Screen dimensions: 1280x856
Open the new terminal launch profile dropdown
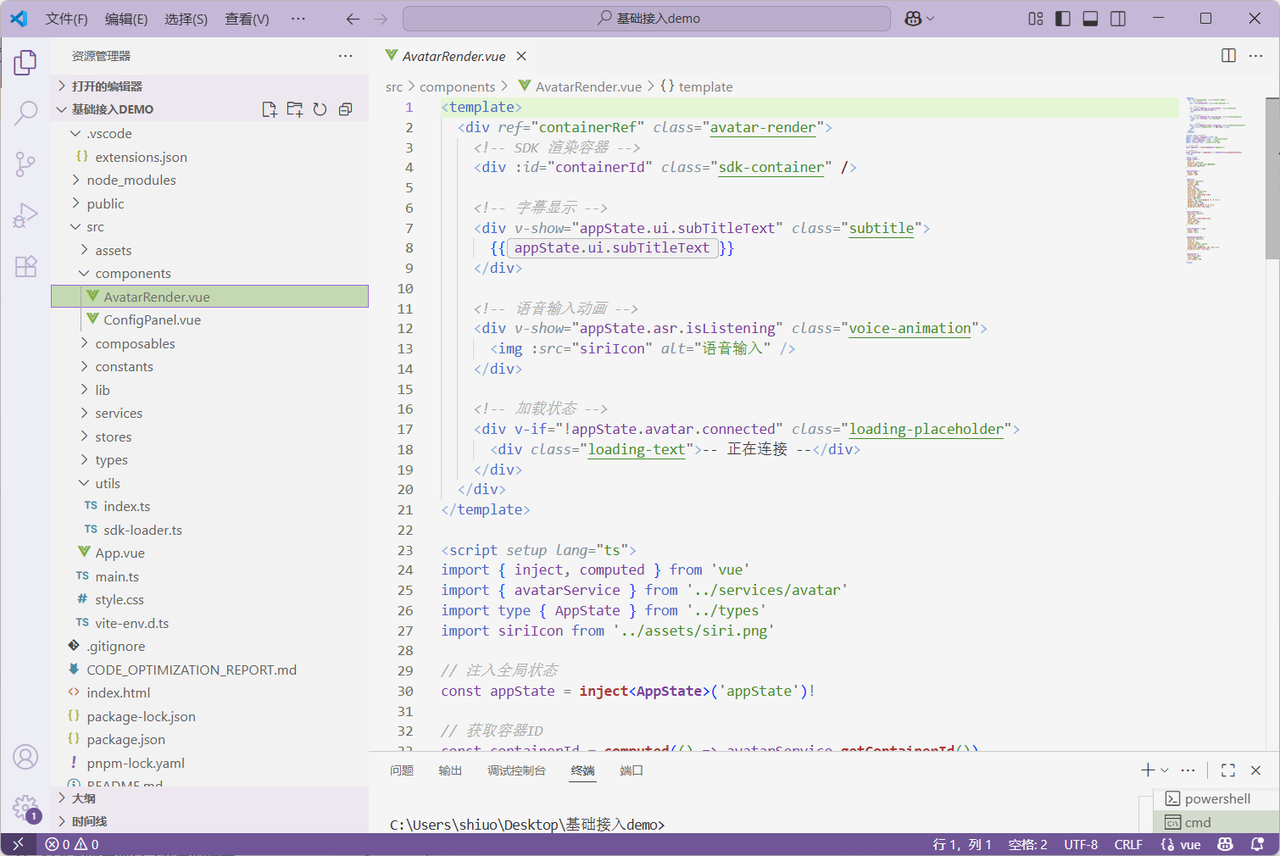click(x=1165, y=770)
